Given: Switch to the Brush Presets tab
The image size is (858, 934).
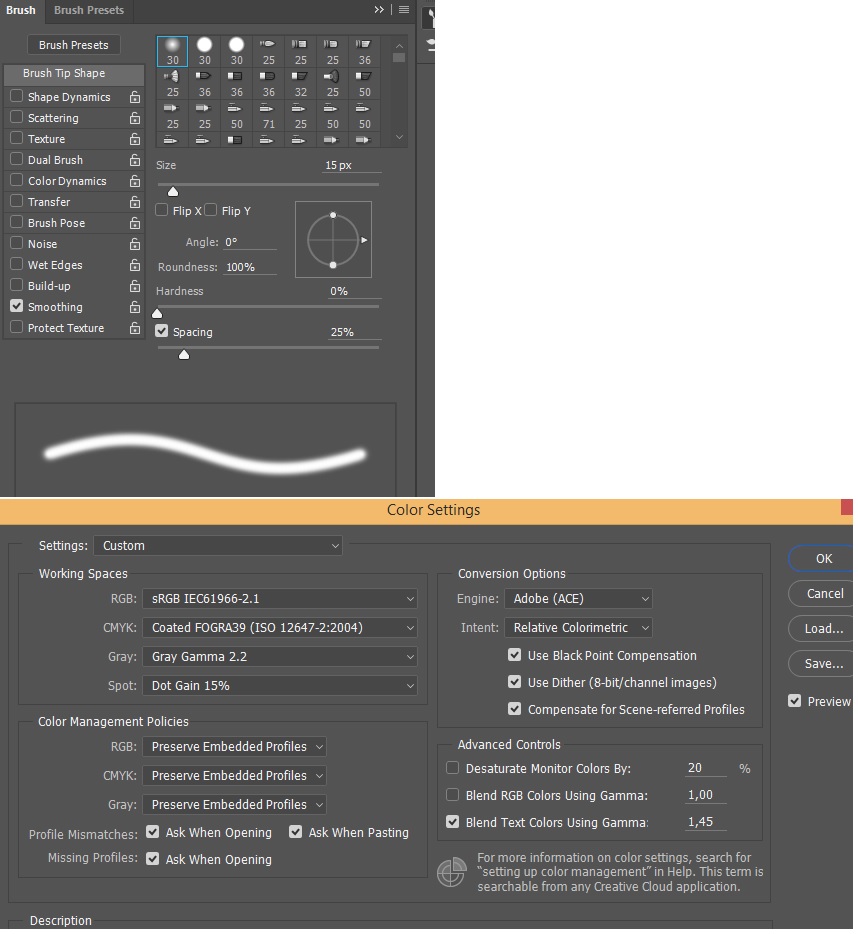Looking at the screenshot, I should tap(89, 10).
